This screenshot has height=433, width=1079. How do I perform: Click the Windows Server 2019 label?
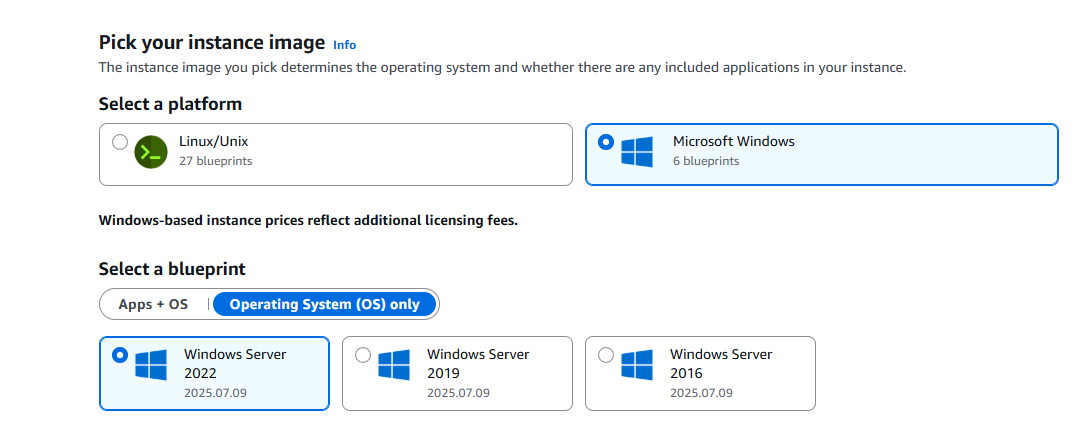click(478, 364)
